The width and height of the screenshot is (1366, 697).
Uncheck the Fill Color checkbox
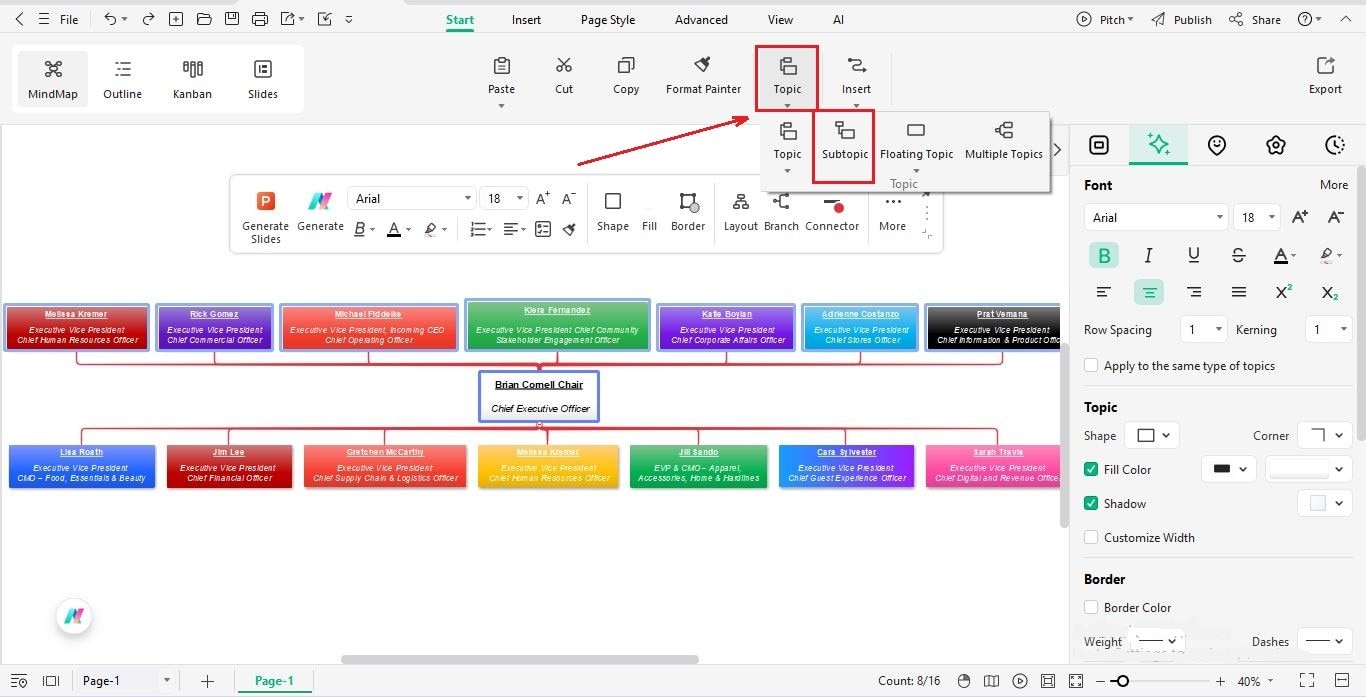(1091, 469)
